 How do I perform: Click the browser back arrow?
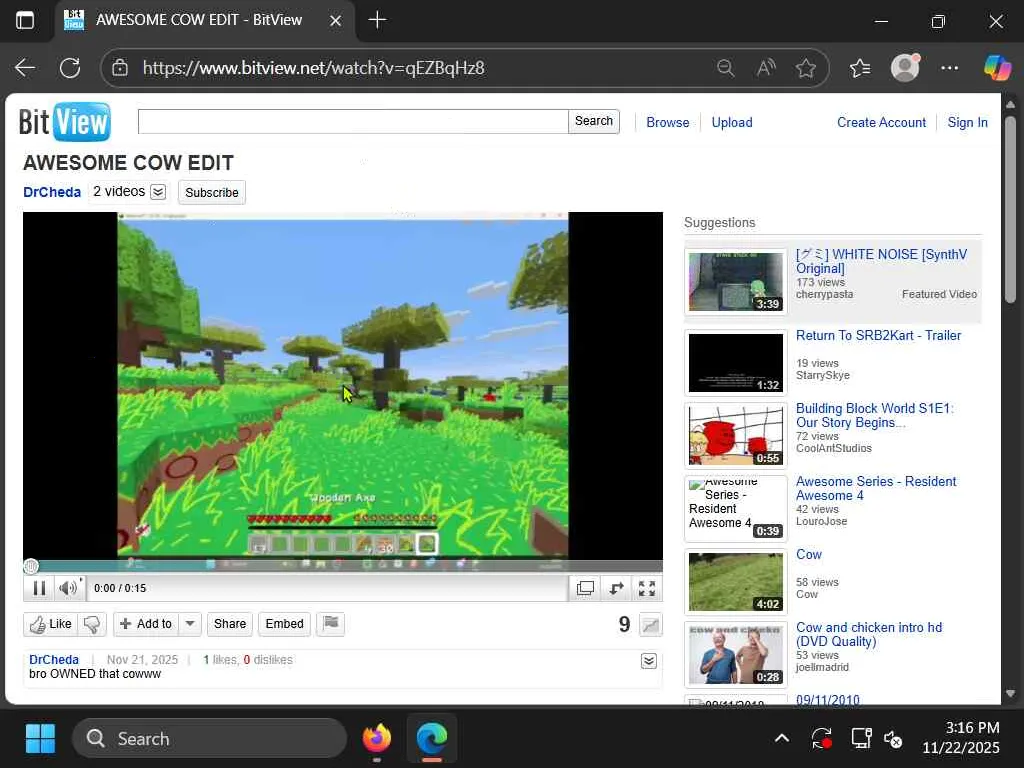pyautogui.click(x=25, y=67)
